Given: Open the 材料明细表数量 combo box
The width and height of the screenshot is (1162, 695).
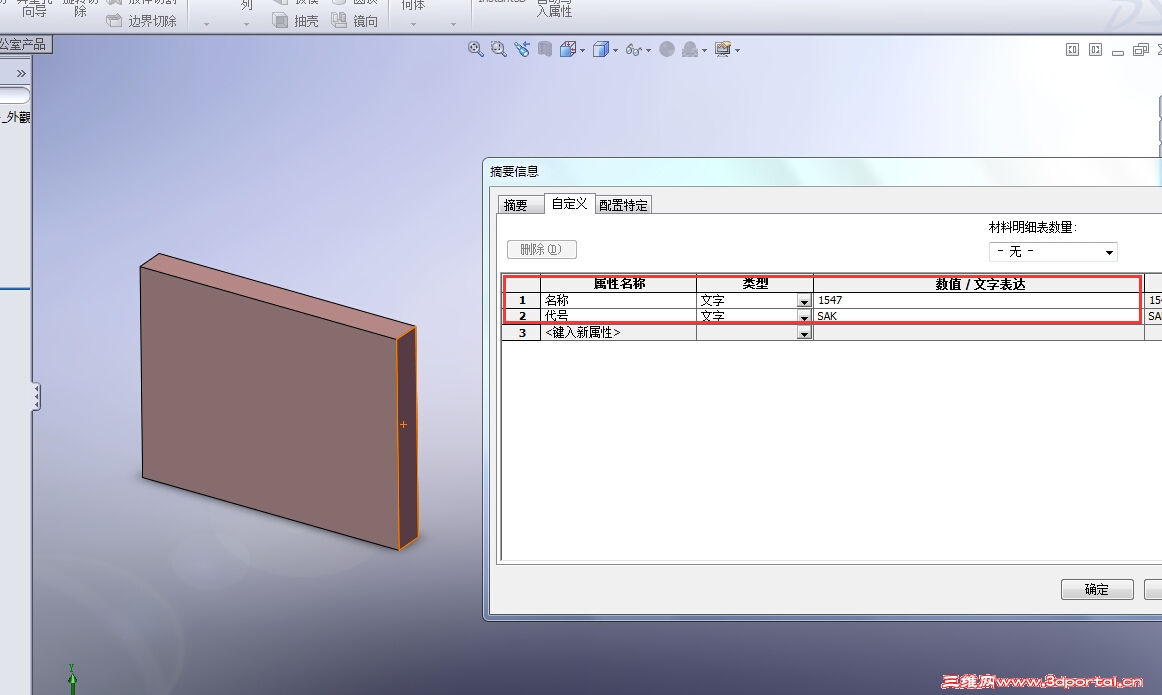Looking at the screenshot, I should tap(1053, 252).
